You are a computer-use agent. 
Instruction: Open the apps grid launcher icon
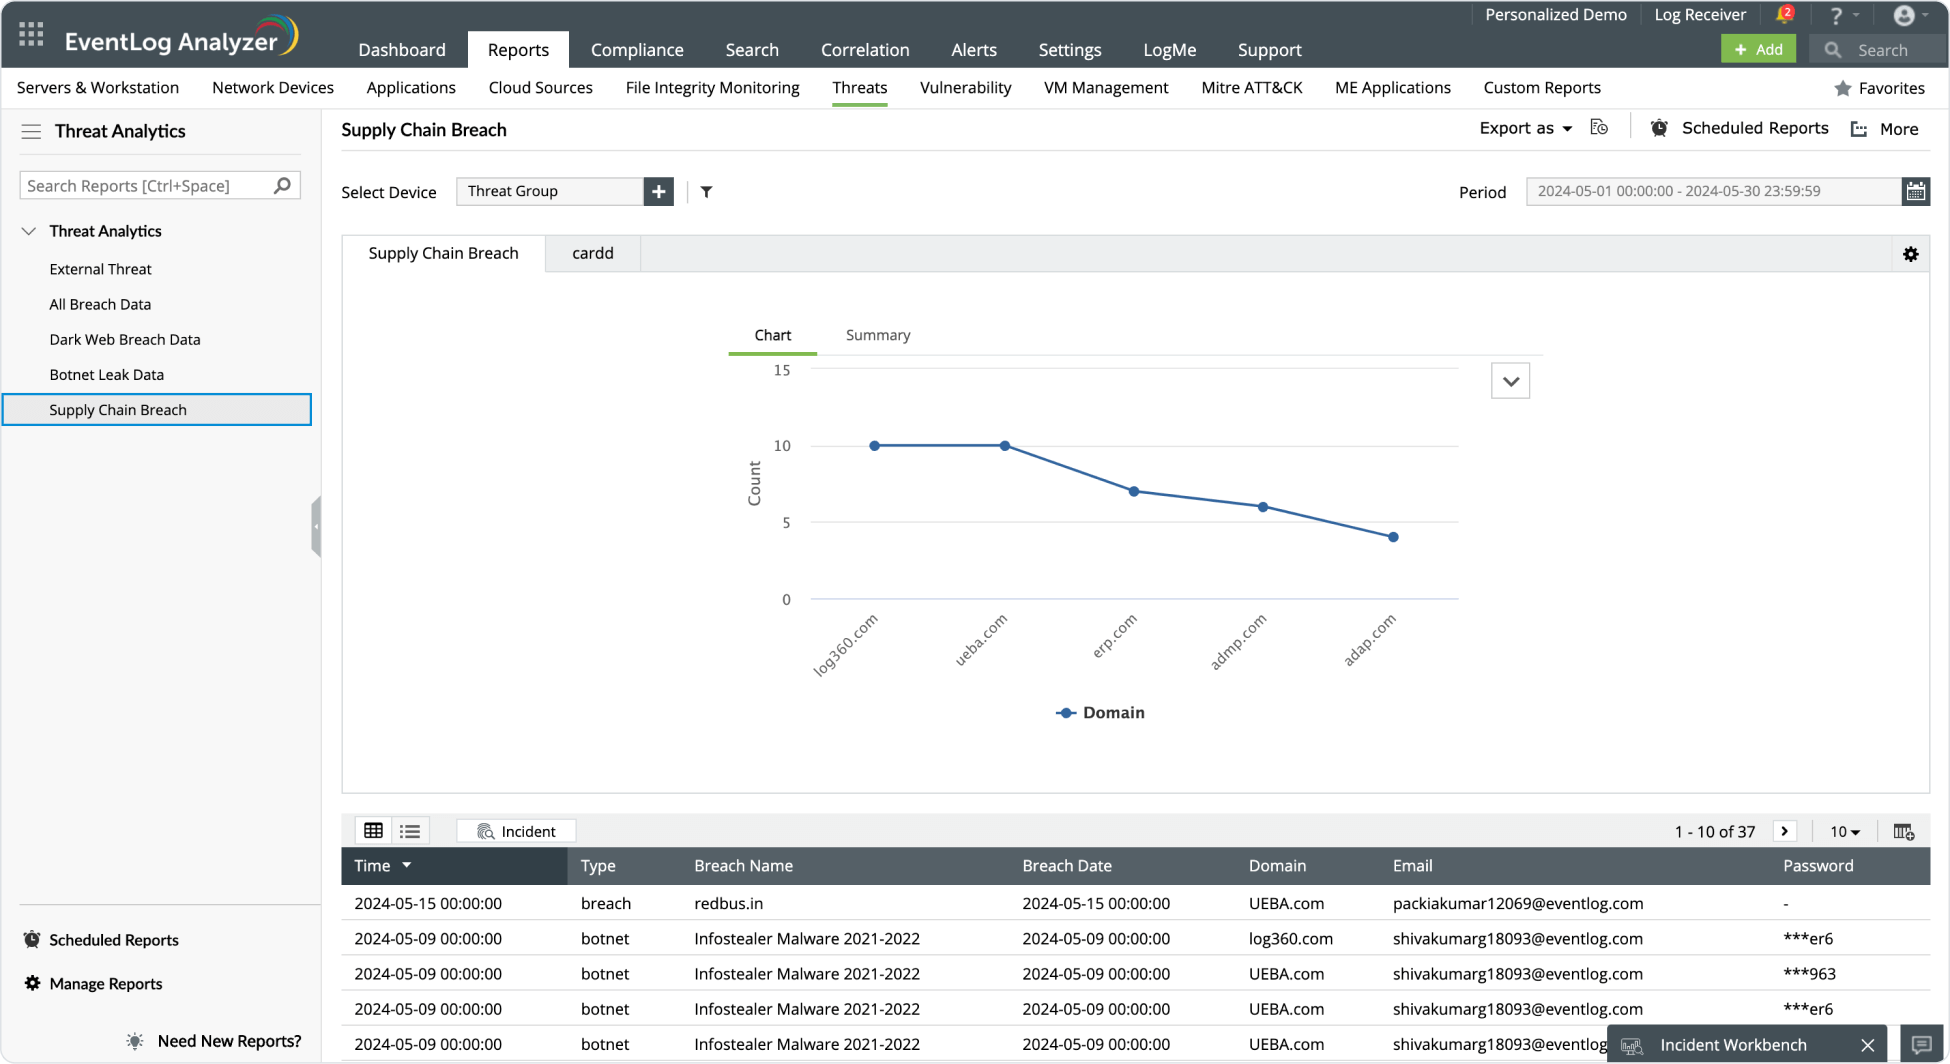click(31, 35)
